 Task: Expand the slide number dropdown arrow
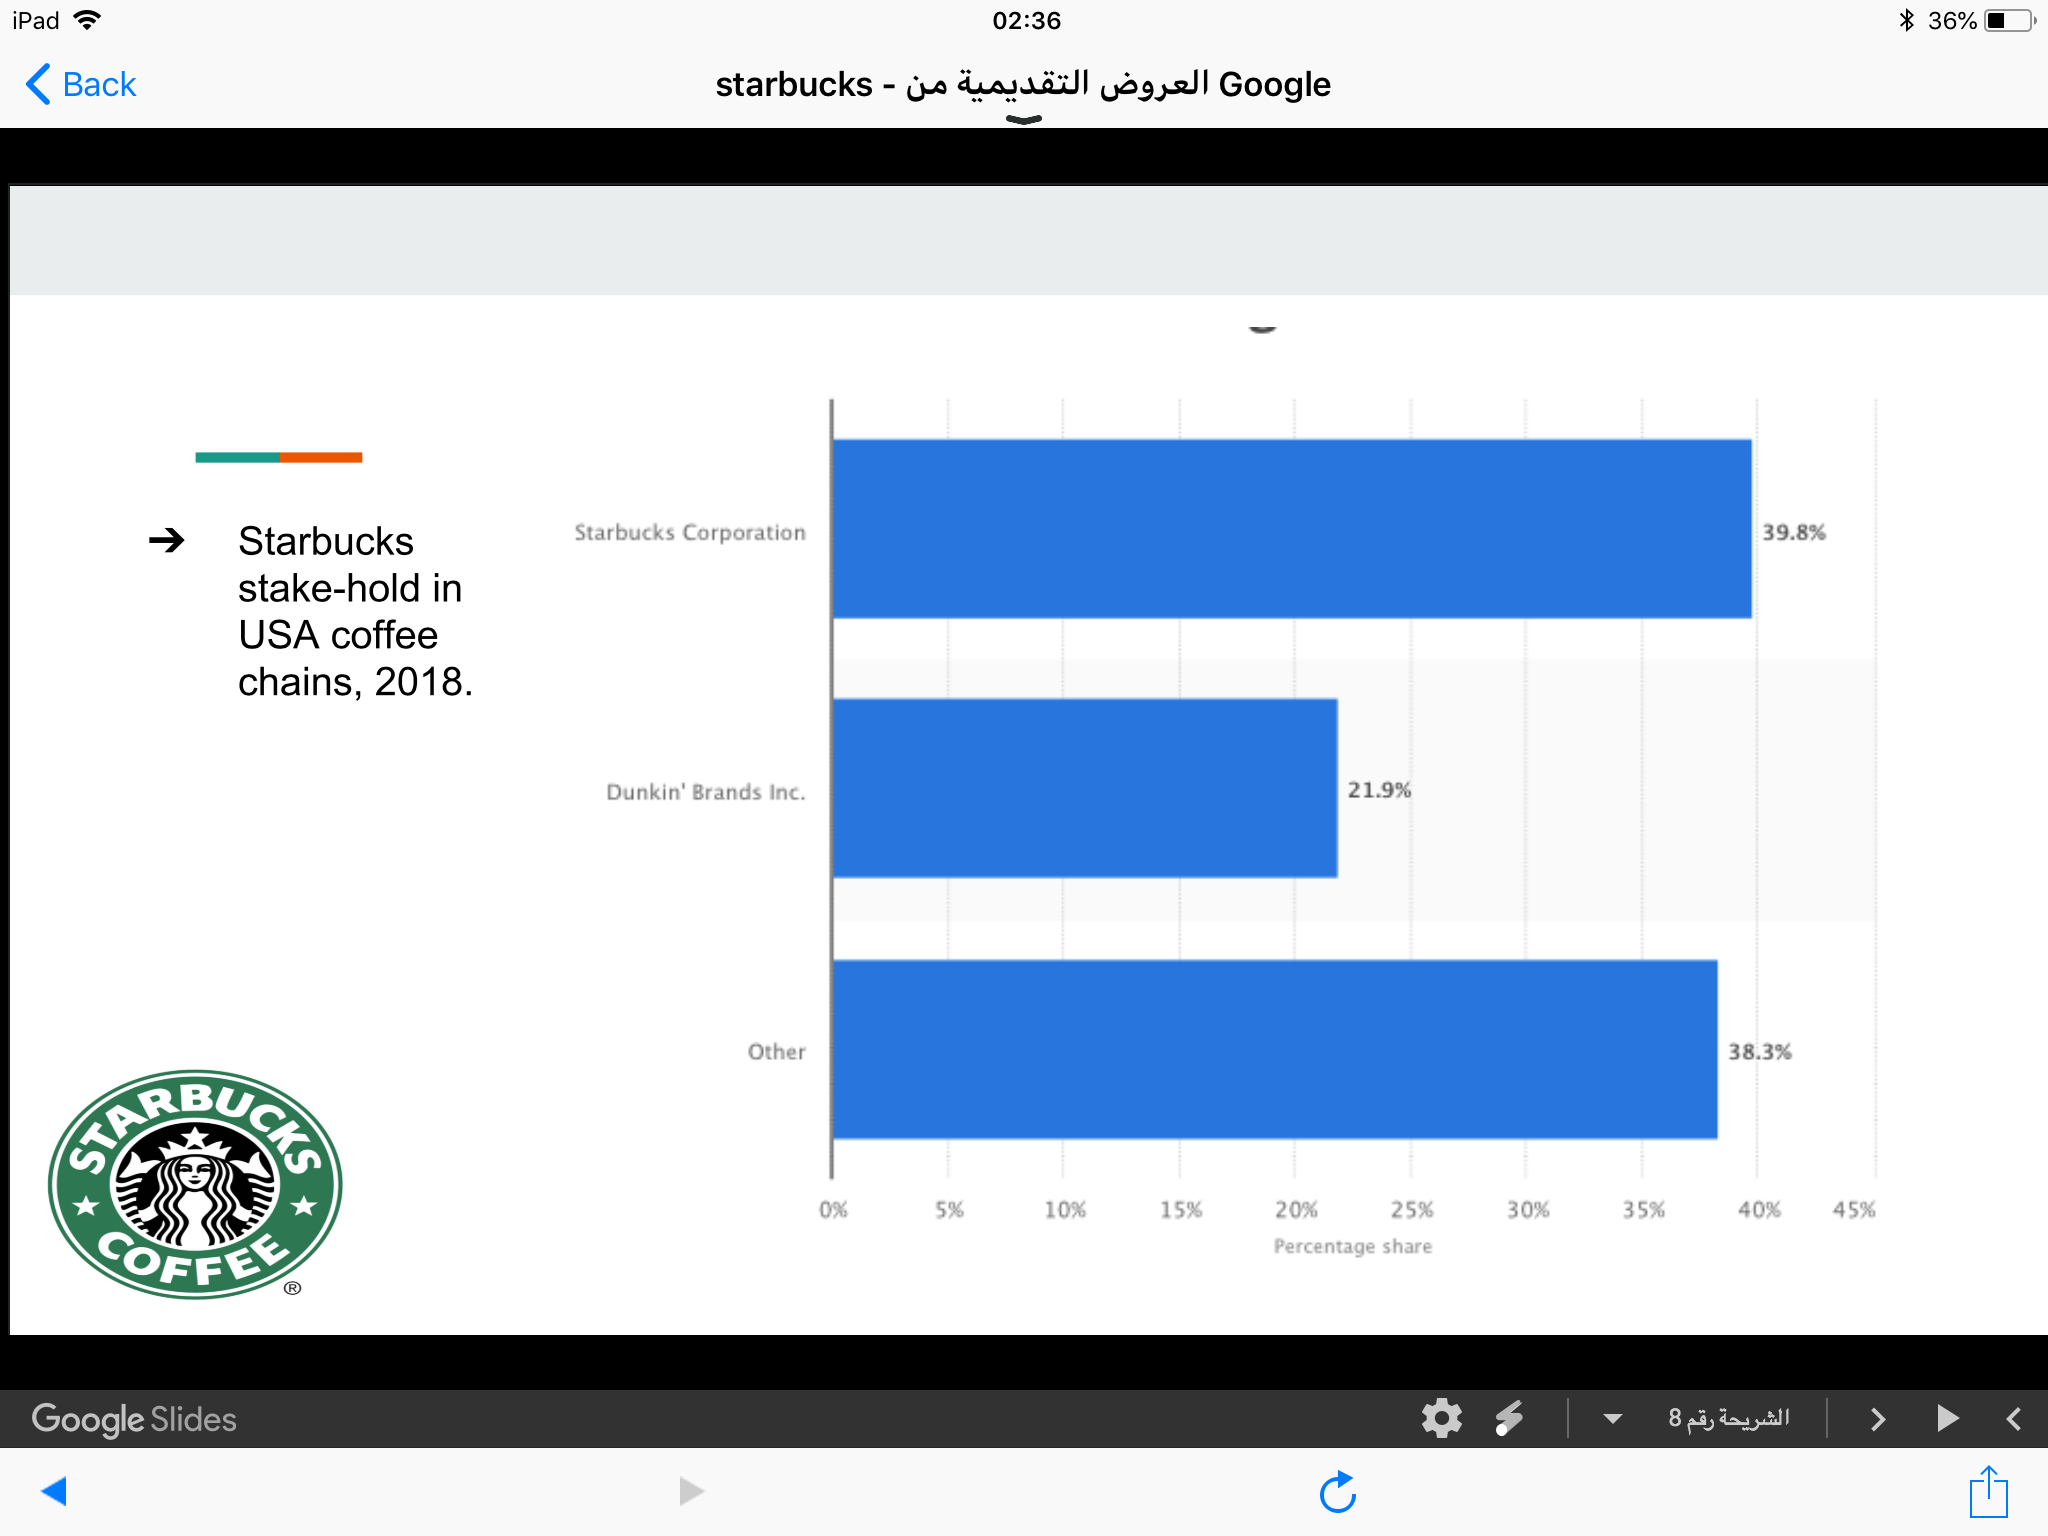1612,1418
